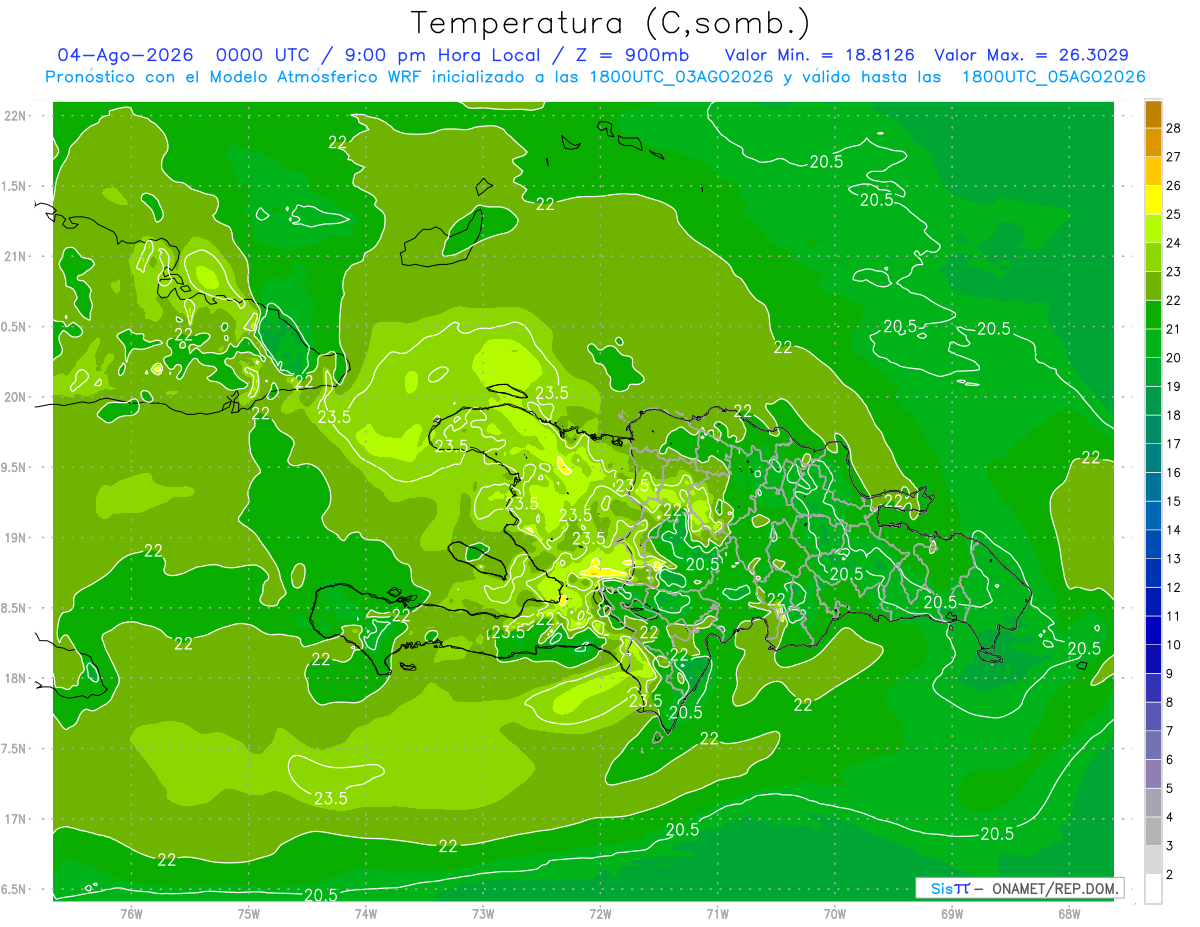The width and height of the screenshot is (1200, 927).
Task: Click the color scale label 19
Action: pyautogui.click(x=1174, y=386)
